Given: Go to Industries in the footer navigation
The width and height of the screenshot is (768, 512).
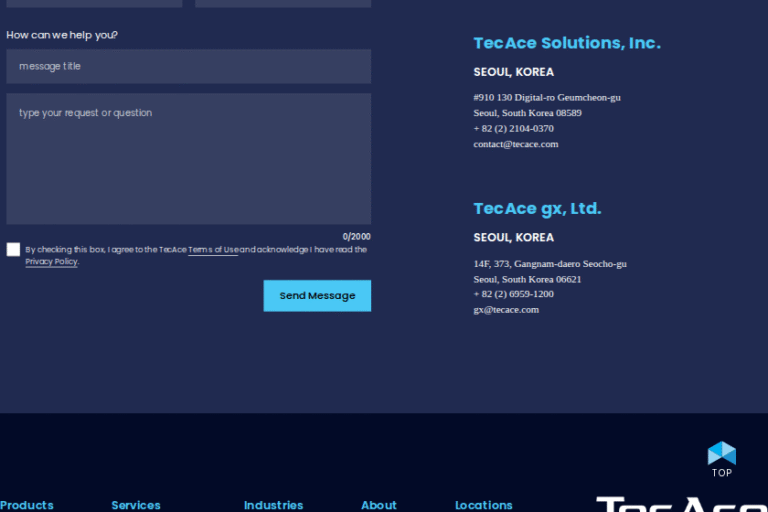Looking at the screenshot, I should click(x=273, y=505).
